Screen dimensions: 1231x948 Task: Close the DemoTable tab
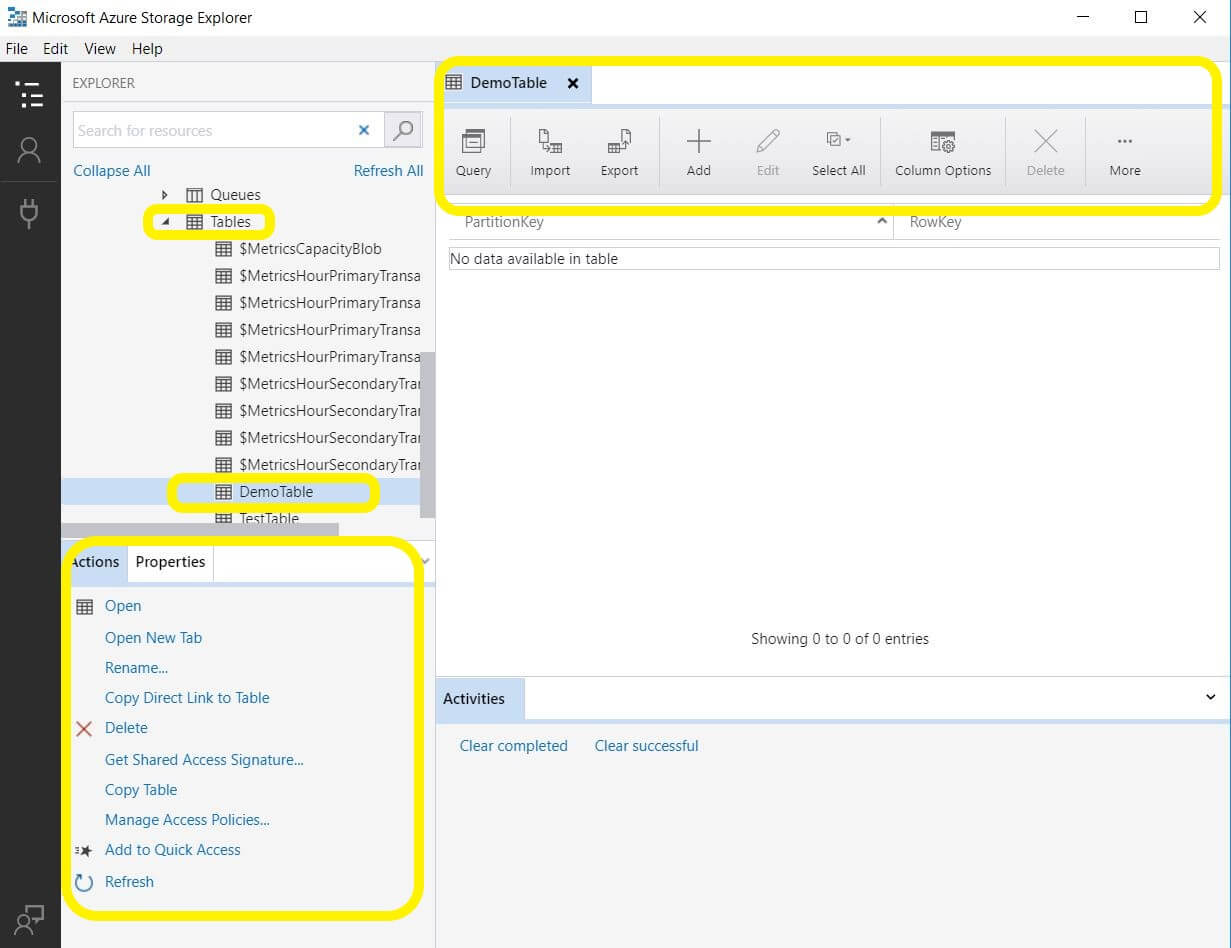[573, 83]
